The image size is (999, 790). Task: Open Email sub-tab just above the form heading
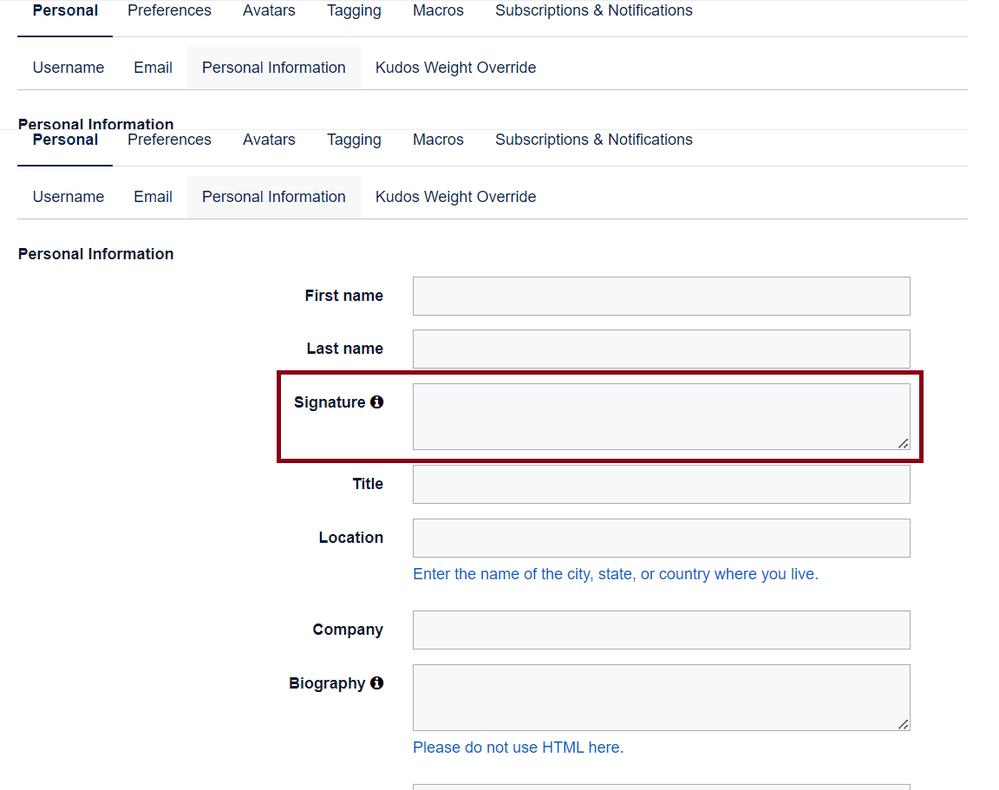pyautogui.click(x=153, y=197)
